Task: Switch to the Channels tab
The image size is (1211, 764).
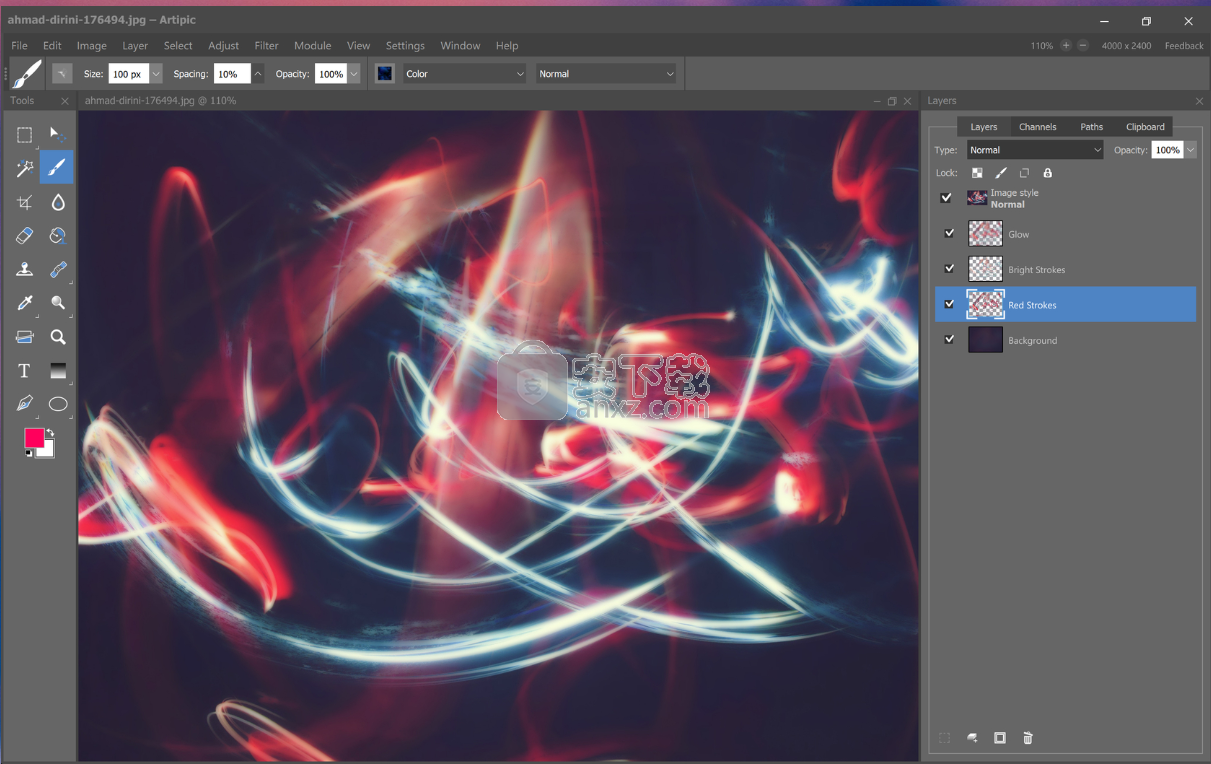Action: tap(1038, 127)
